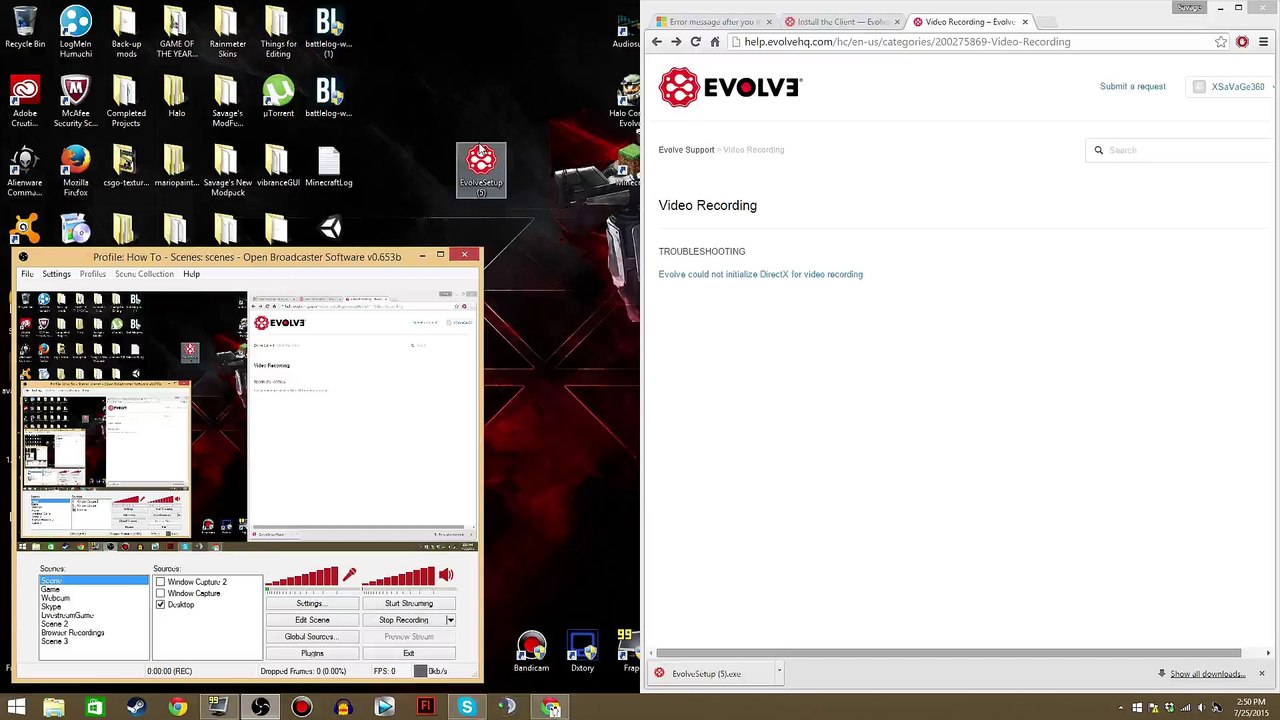1280x720 pixels.
Task: Mute desktop audio speaker icon in OBS
Action: (446, 575)
